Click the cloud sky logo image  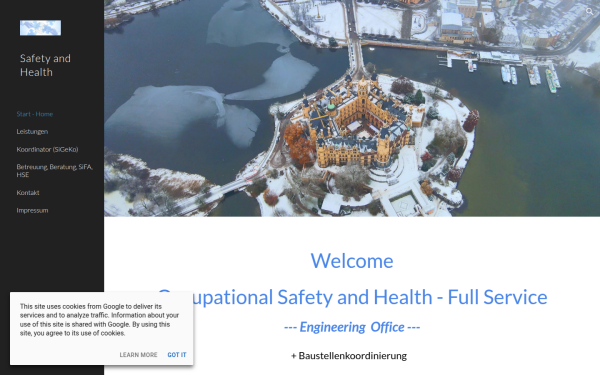click(40, 28)
